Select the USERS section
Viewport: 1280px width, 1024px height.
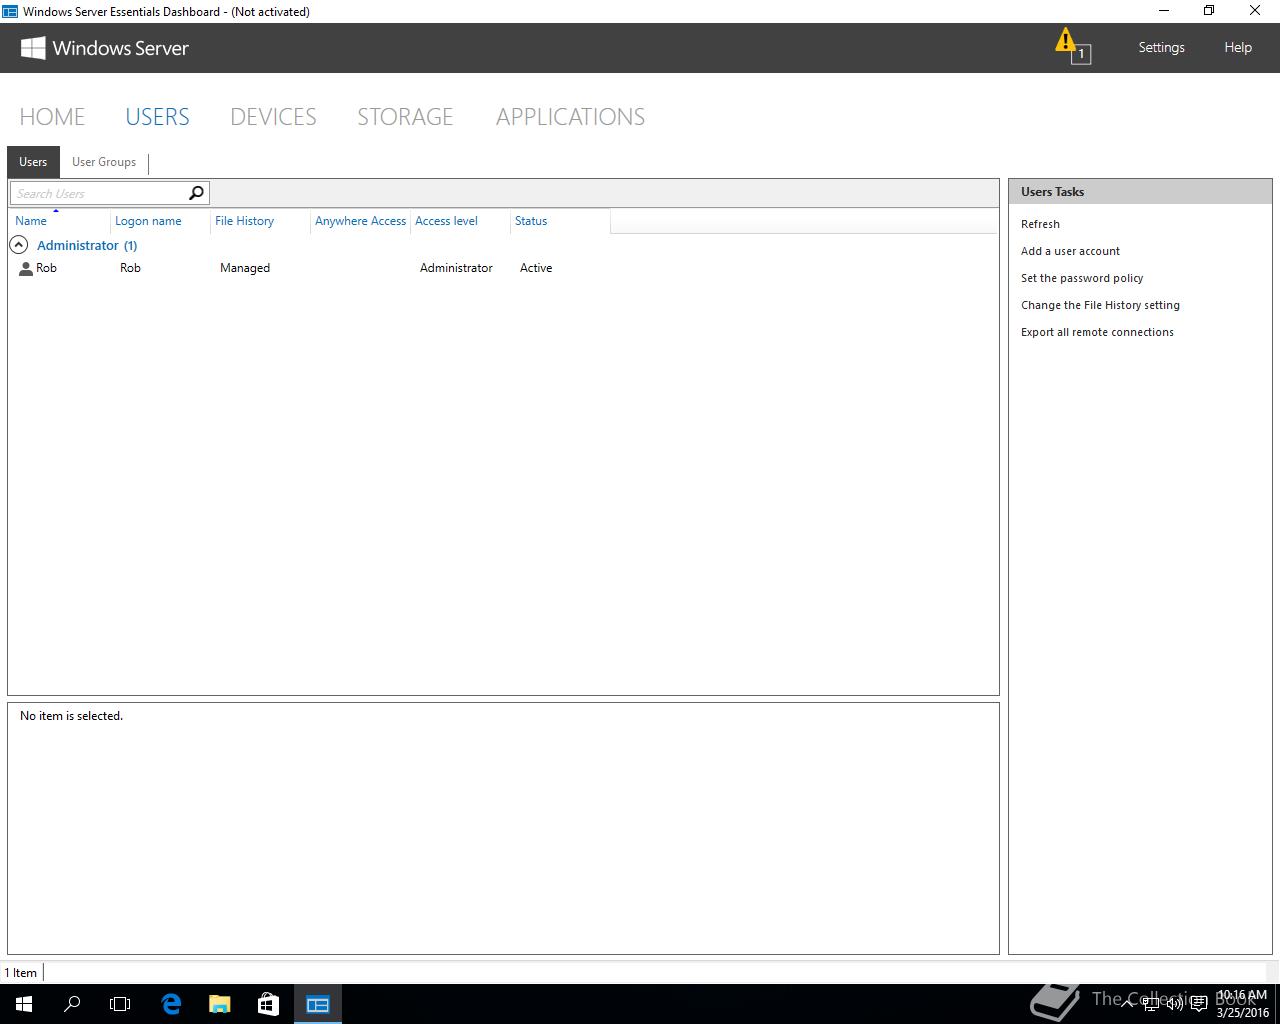157,117
